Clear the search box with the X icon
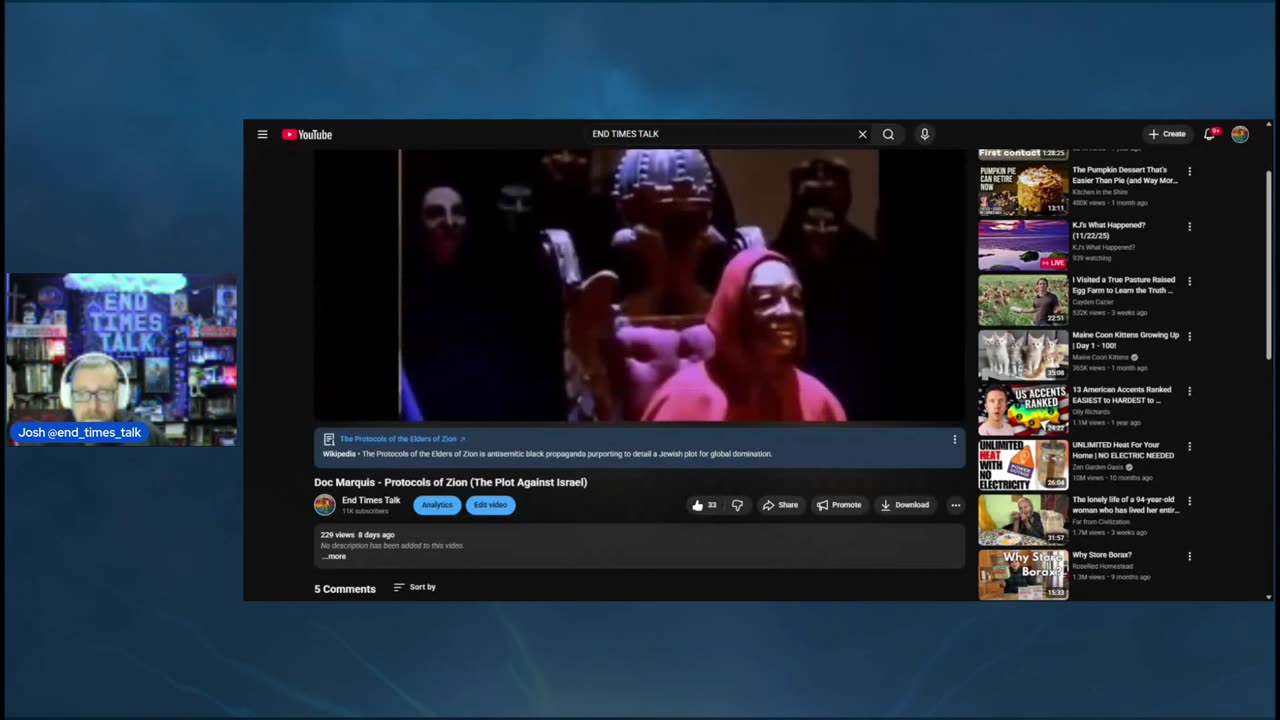Image resolution: width=1280 pixels, height=720 pixels. [x=862, y=134]
